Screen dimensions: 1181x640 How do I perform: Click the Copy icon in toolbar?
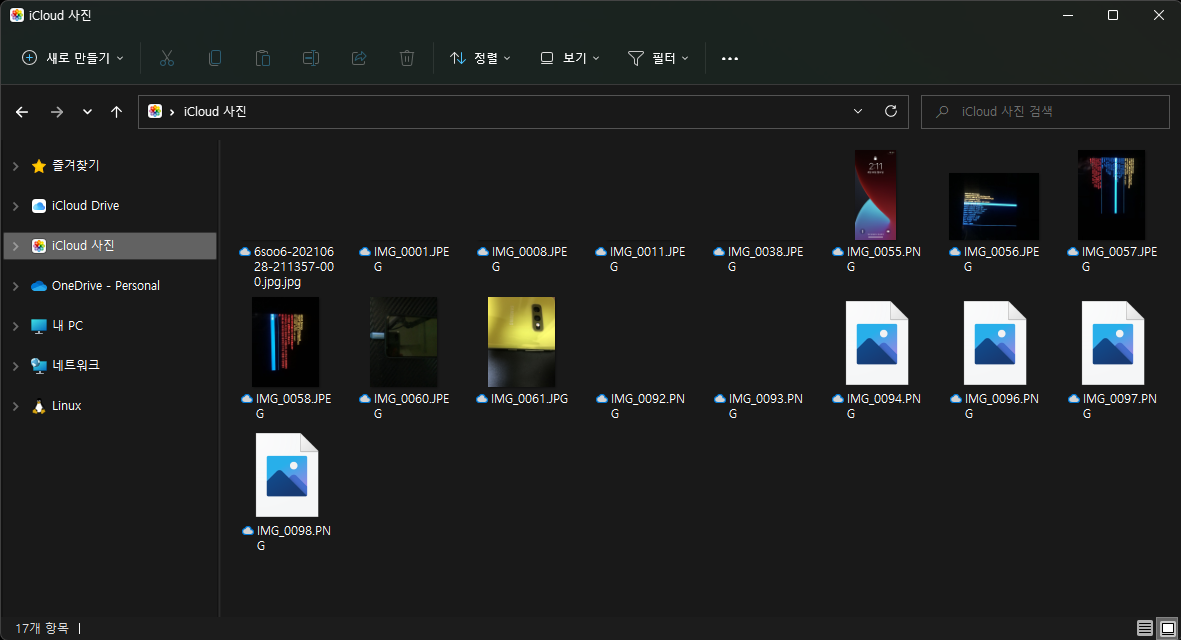point(215,58)
